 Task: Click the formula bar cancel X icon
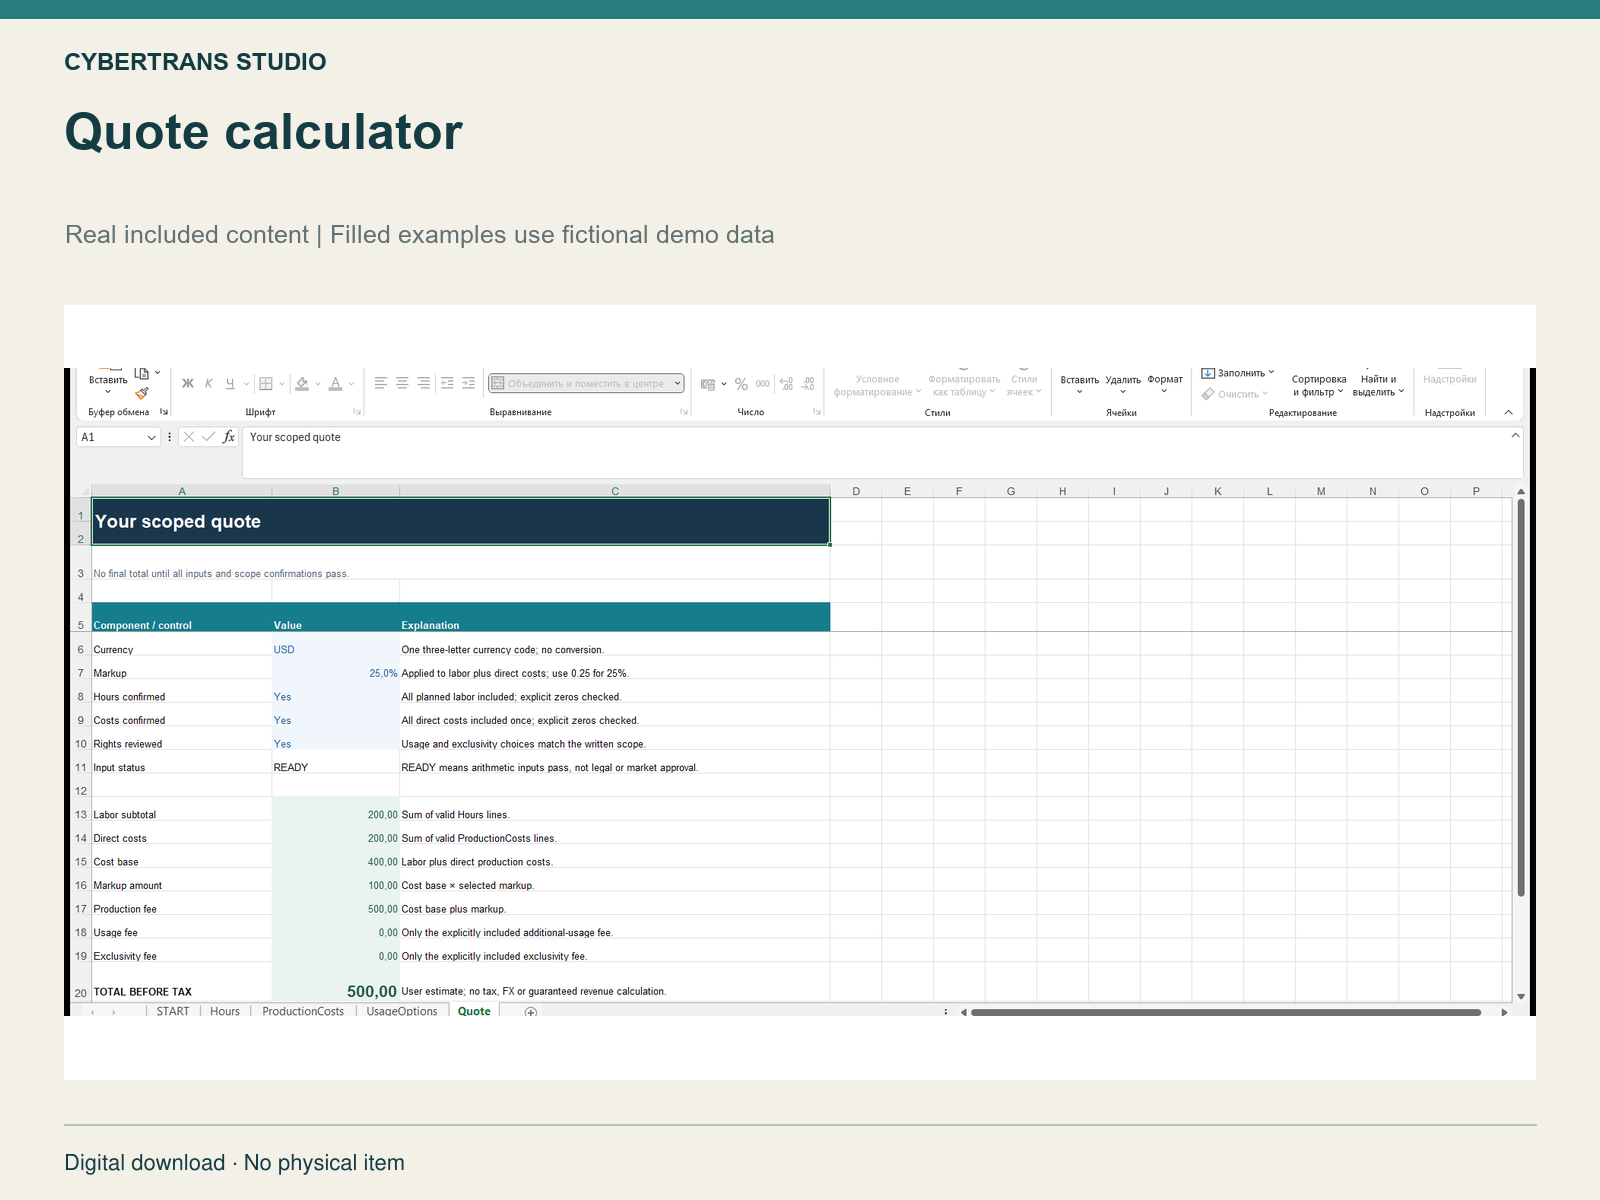(x=189, y=437)
